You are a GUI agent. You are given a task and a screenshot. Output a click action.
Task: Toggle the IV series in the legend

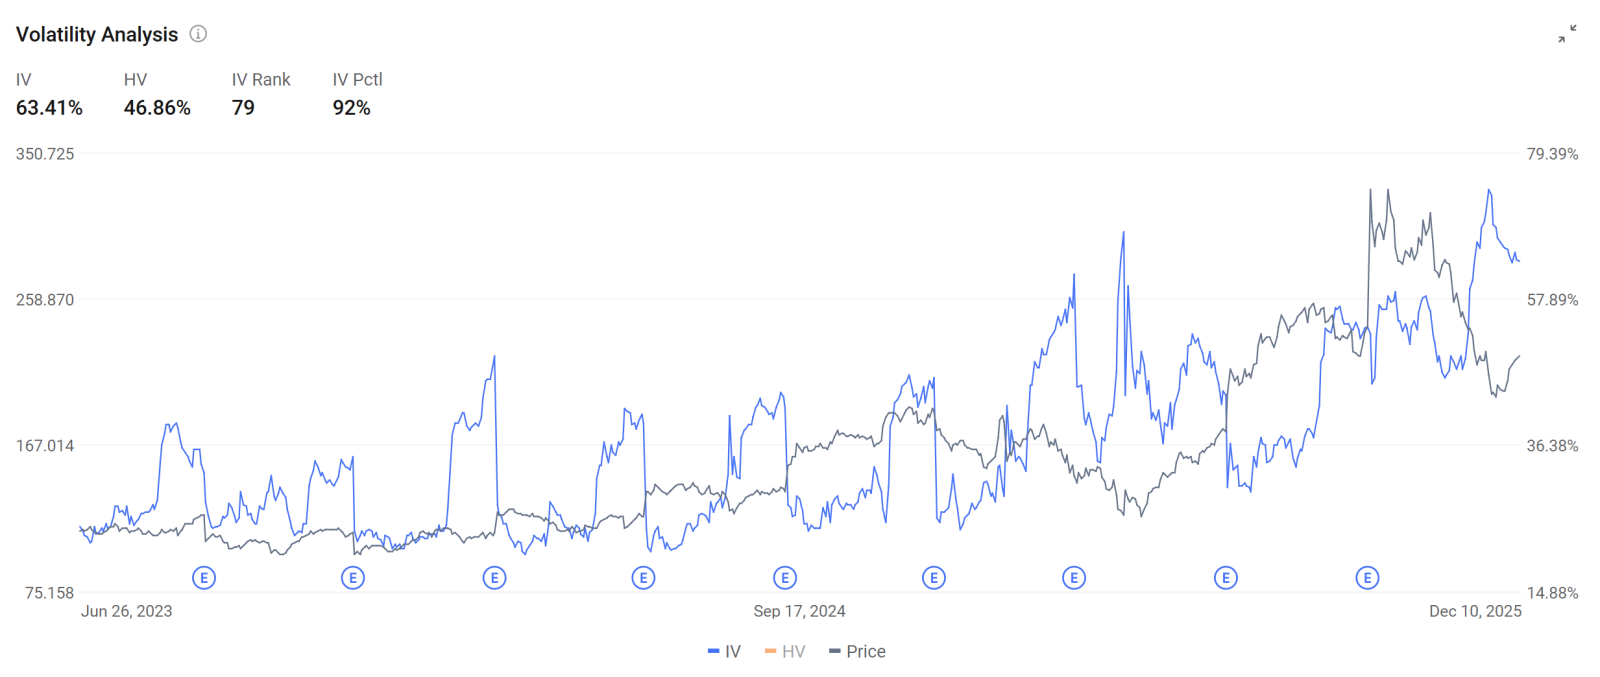[x=724, y=652]
